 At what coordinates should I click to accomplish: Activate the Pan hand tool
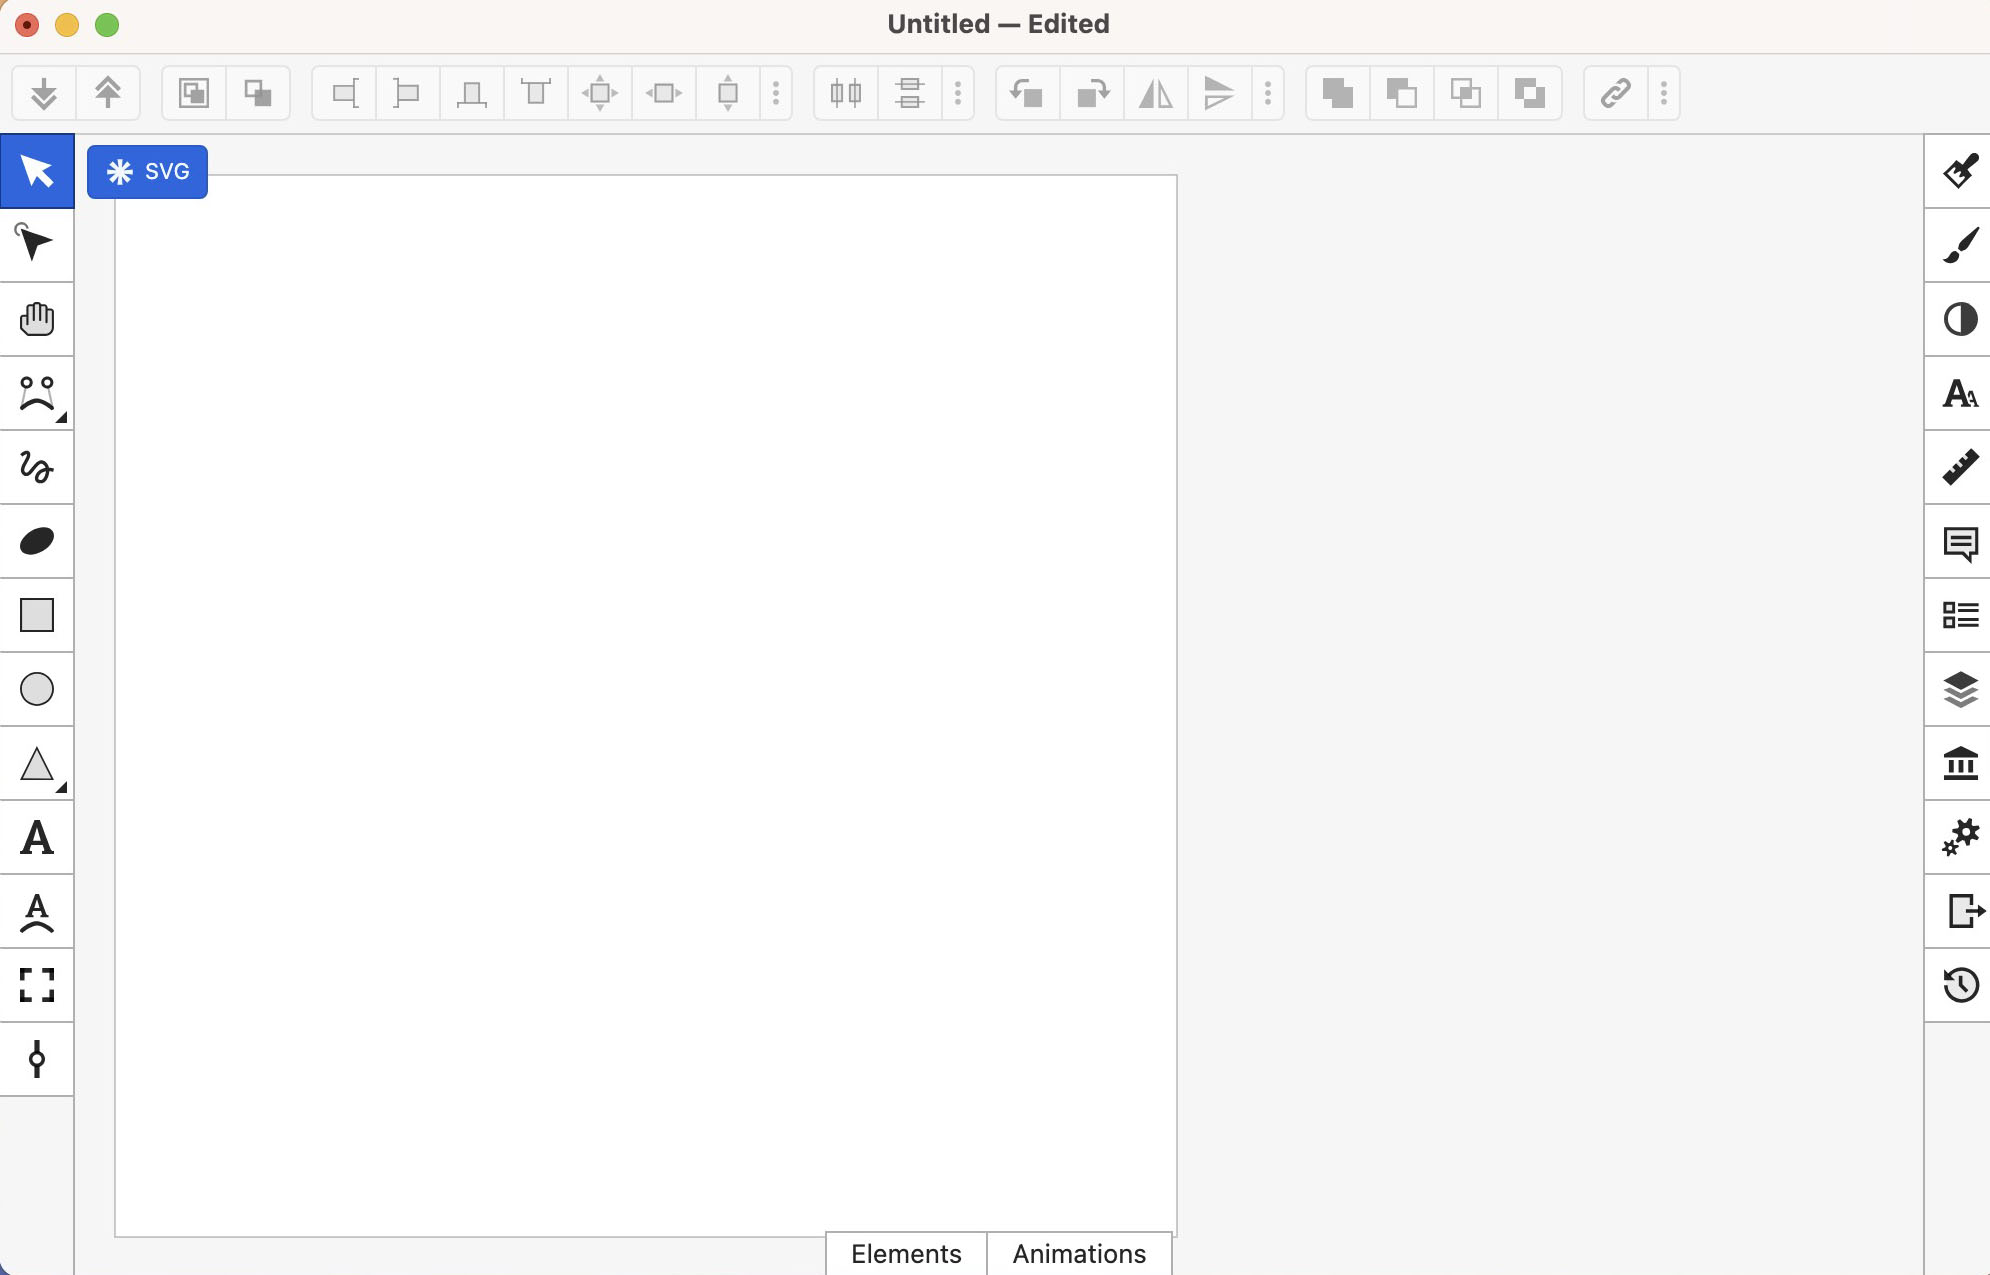pyautogui.click(x=37, y=319)
